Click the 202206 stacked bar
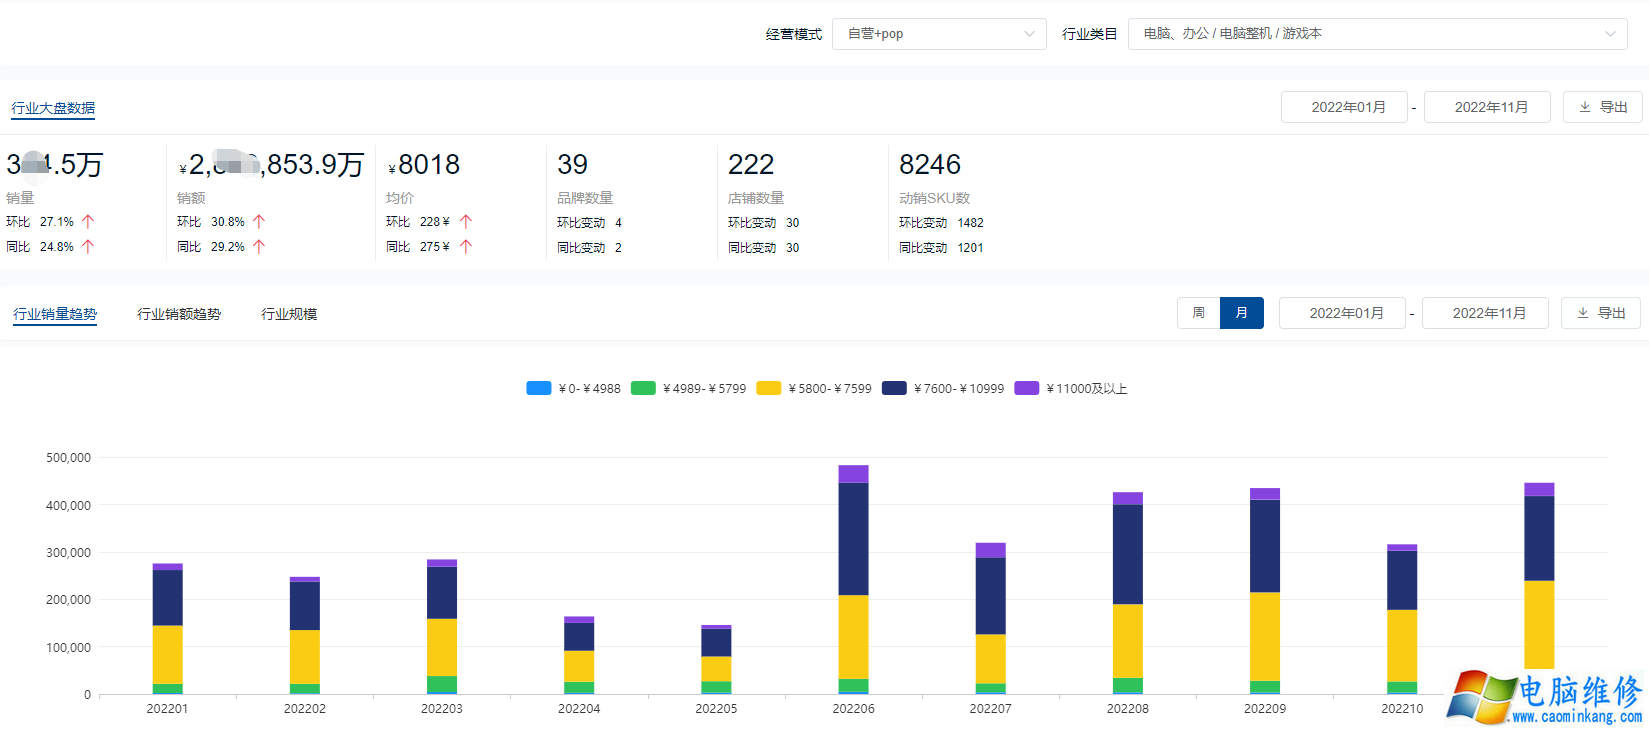This screenshot has height=734, width=1649. coord(853,579)
